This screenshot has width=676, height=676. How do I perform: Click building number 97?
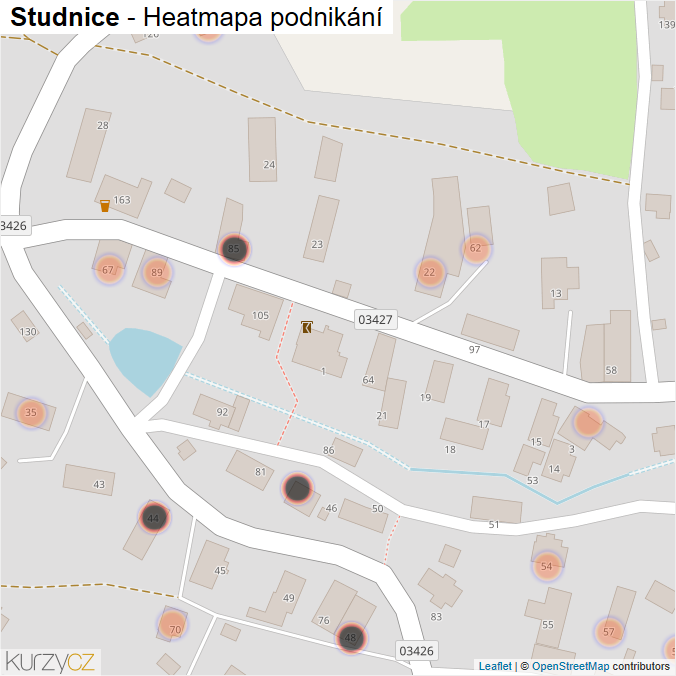(474, 350)
